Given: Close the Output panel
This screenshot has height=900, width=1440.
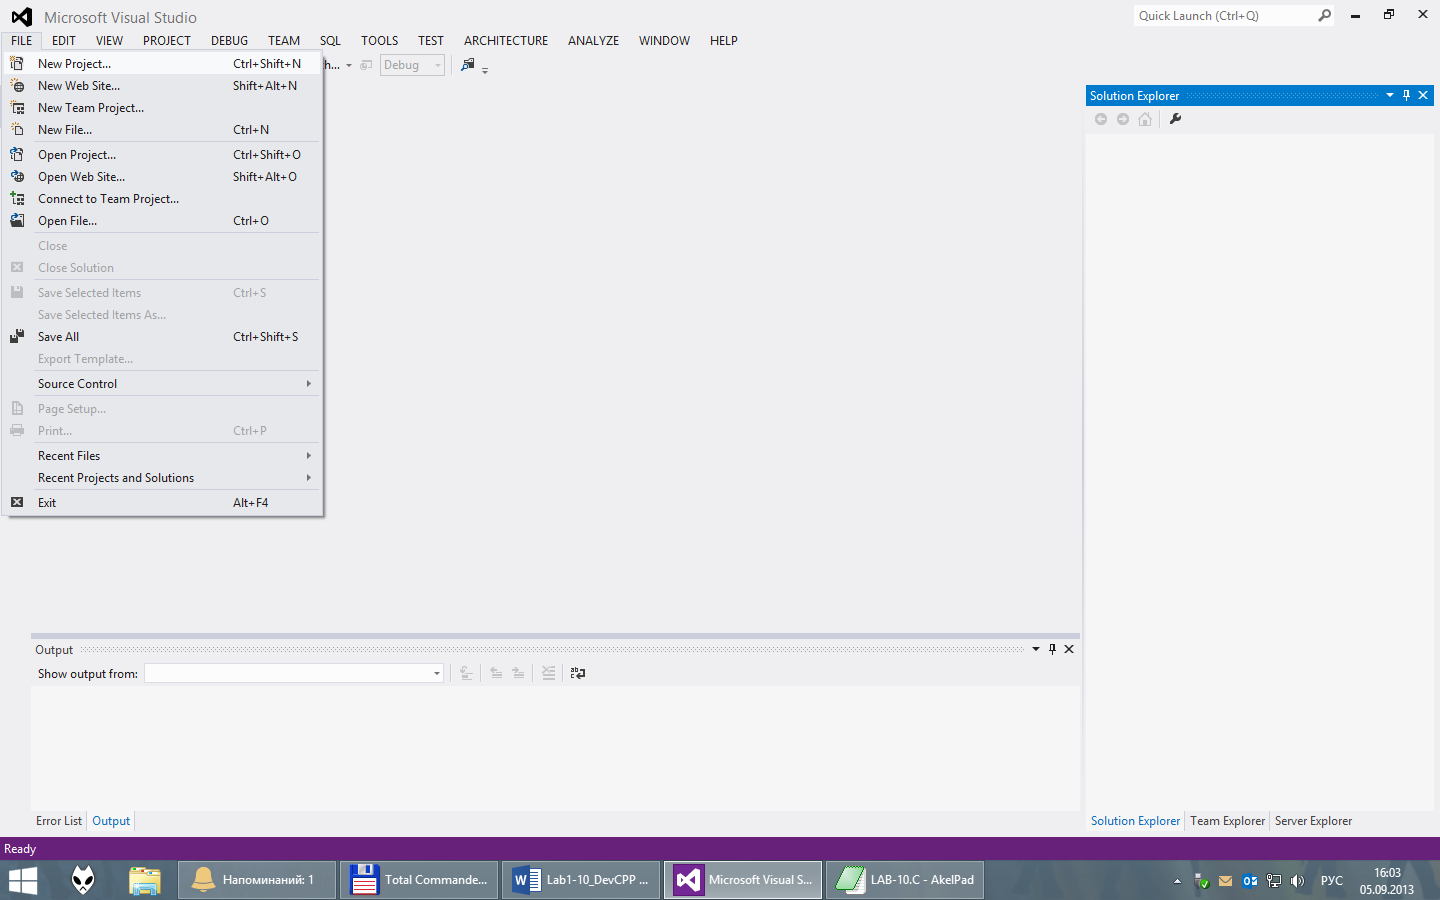Looking at the screenshot, I should point(1069,649).
